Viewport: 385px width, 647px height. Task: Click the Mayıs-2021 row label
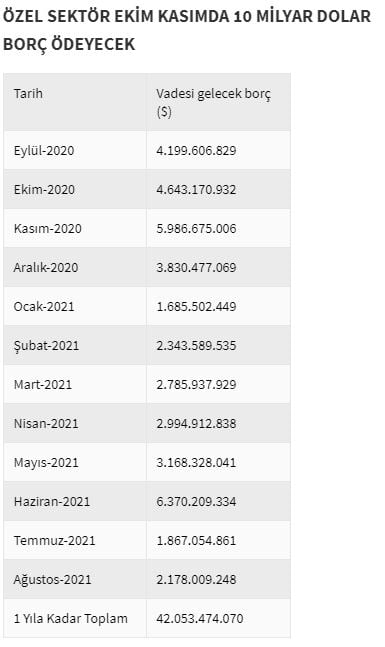(x=46, y=463)
